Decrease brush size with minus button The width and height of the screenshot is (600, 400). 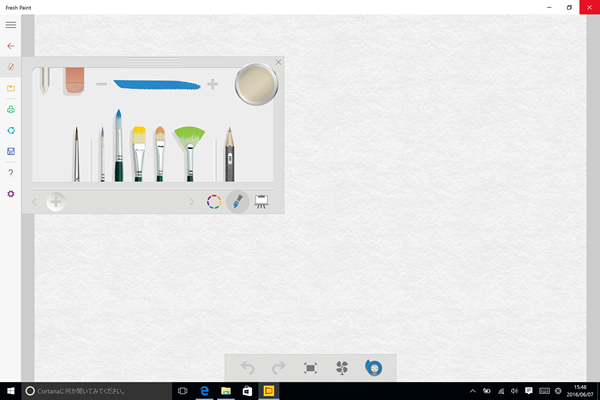[x=101, y=85]
